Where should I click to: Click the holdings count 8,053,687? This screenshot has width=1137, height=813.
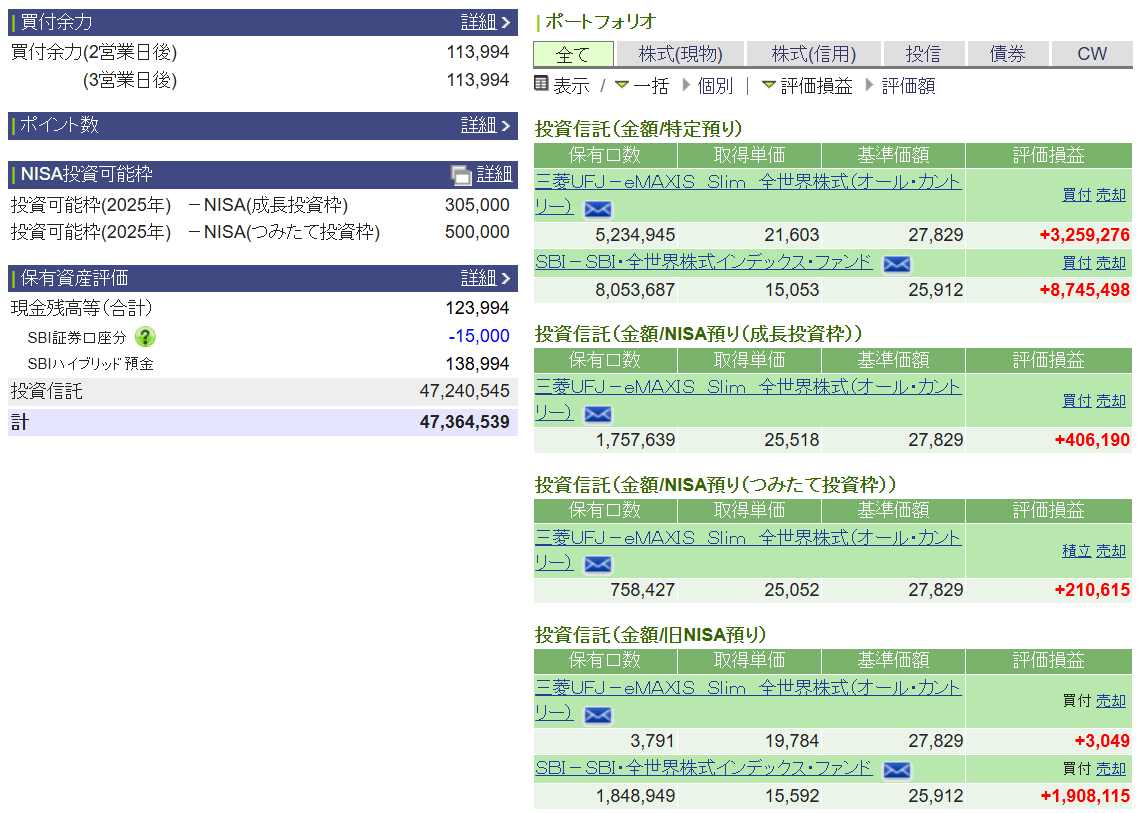tap(635, 290)
